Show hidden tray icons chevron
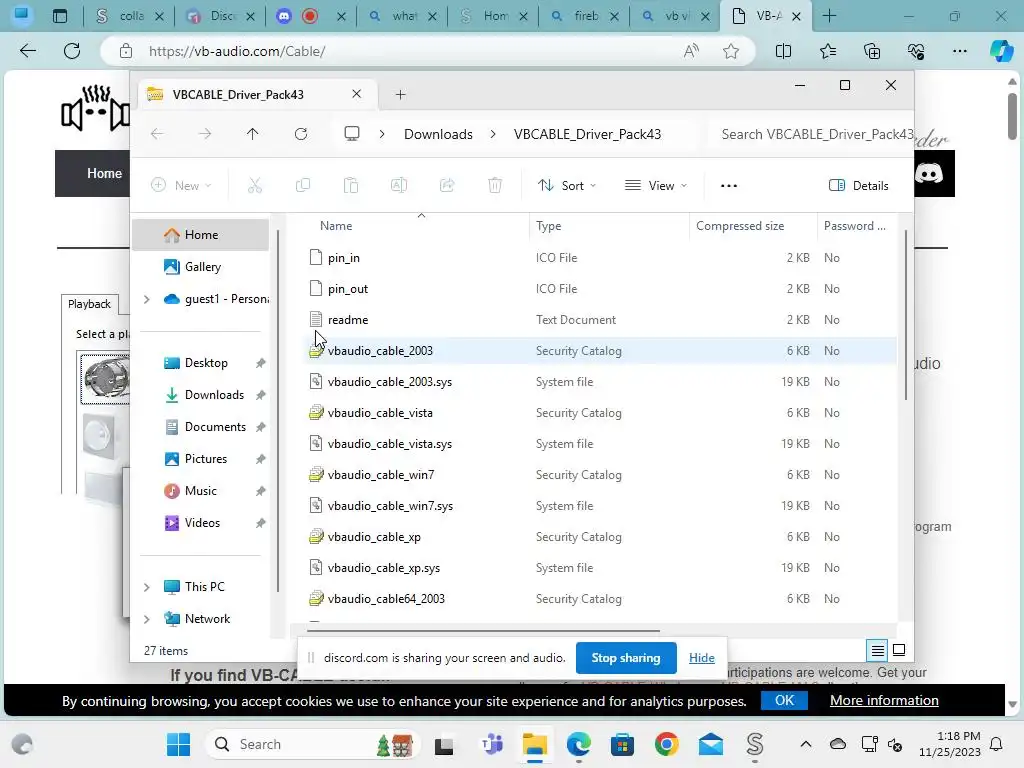The height and width of the screenshot is (768, 1024). coord(806,744)
